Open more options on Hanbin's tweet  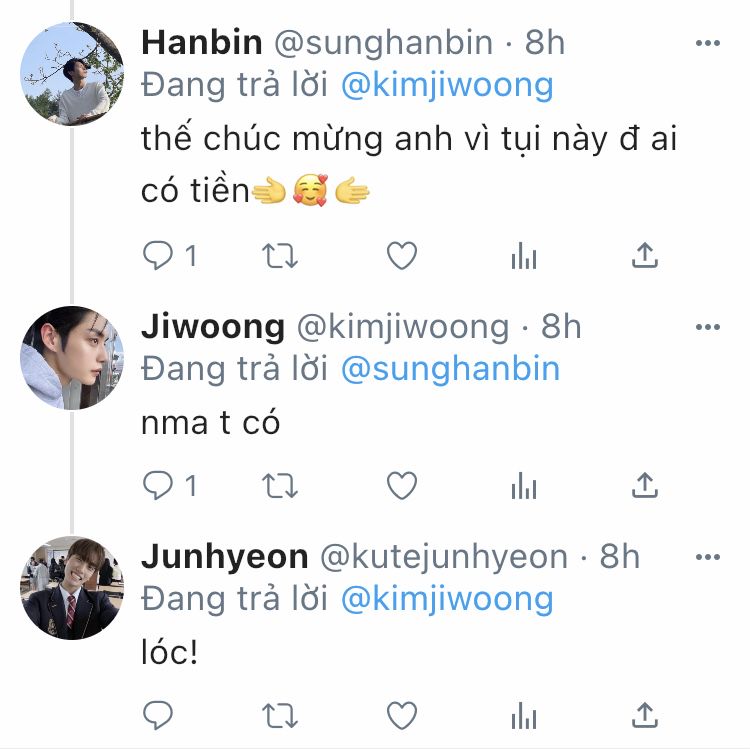[x=707, y=44]
